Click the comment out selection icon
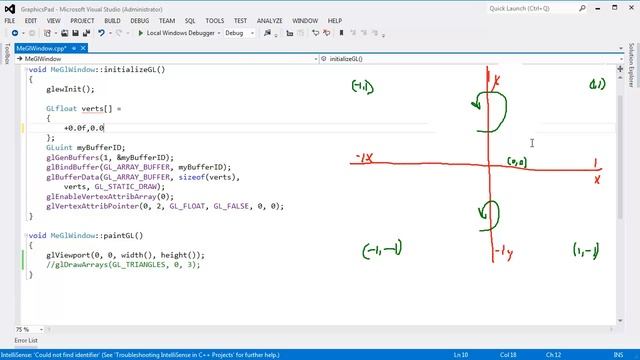Image resolution: width=640 pixels, height=360 pixels. click(x=316, y=33)
